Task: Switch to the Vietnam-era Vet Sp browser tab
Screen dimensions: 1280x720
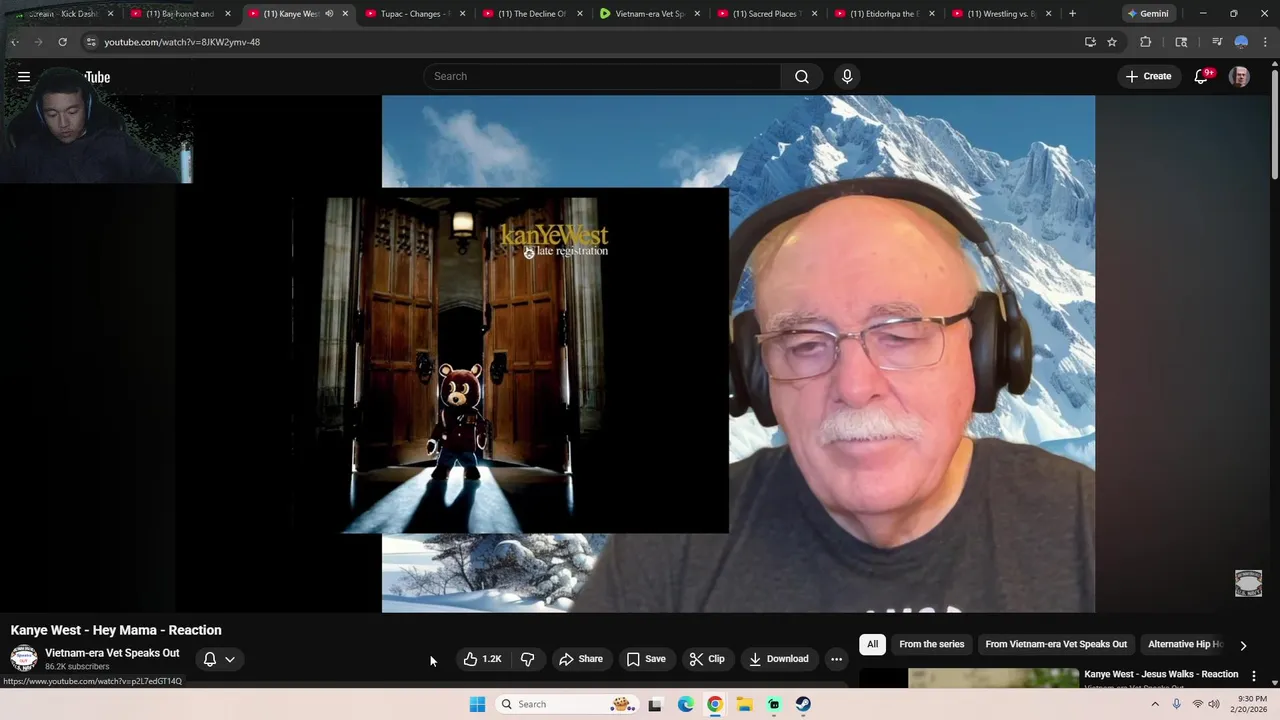Action: click(649, 14)
